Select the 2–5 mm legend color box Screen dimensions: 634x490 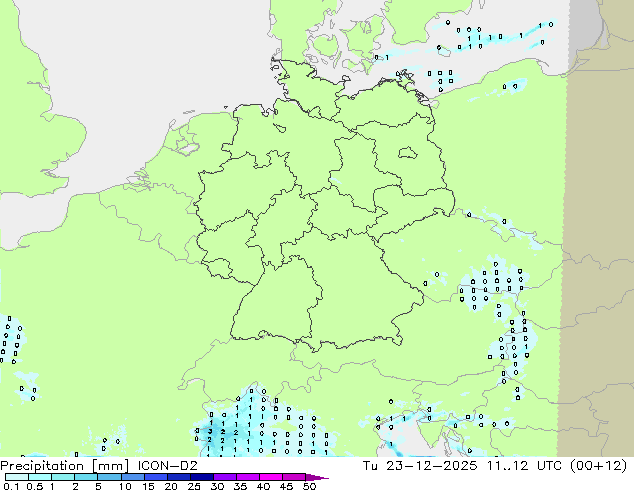(x=86, y=477)
